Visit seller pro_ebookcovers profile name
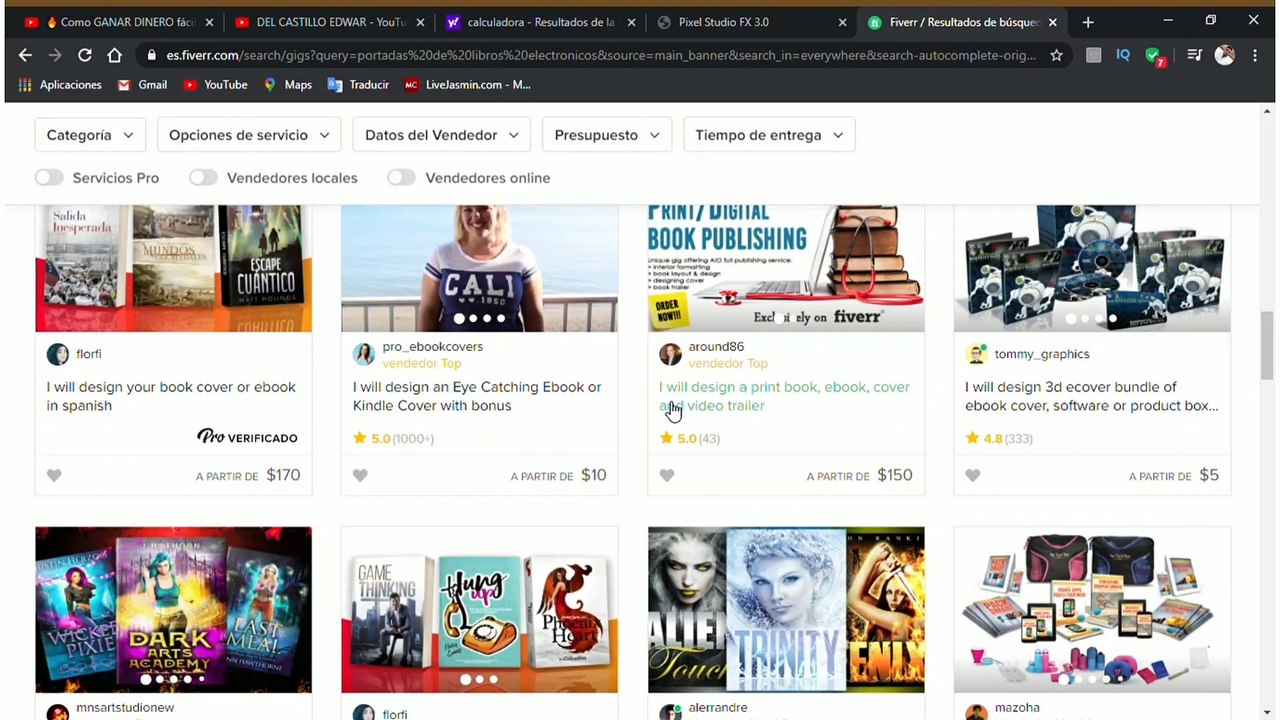 [x=432, y=346]
